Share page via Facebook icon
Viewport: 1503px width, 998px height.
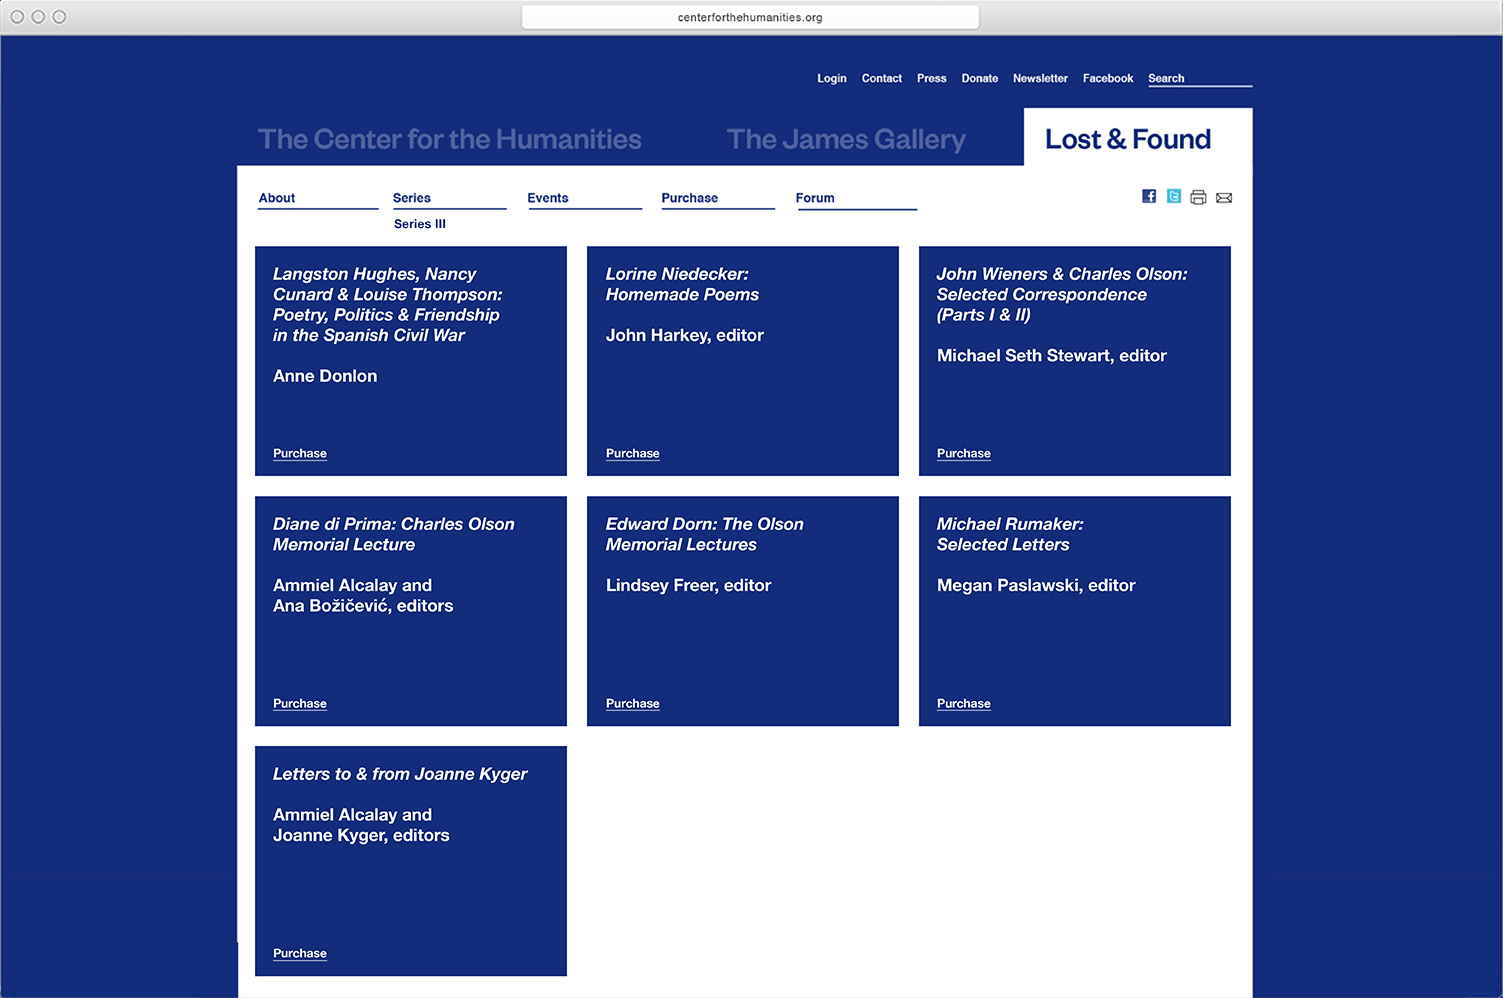(x=1149, y=197)
